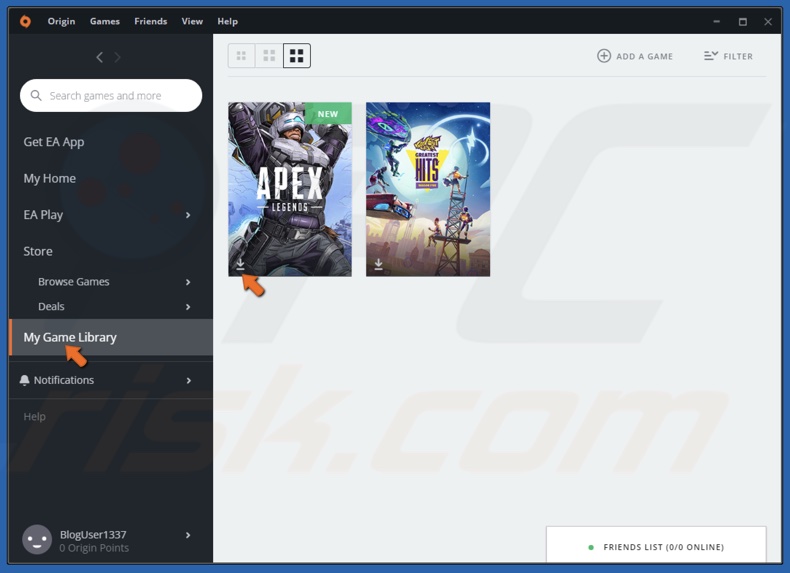Viewport: 790px width, 573px height.
Task: Open BlogUser1337 profile
Action: click(93, 535)
